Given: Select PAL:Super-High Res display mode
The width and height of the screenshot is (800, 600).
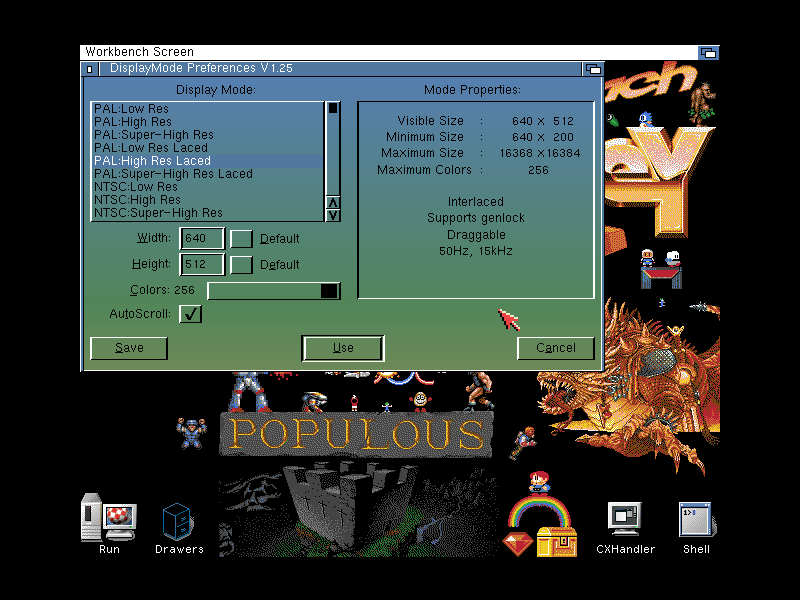Looking at the screenshot, I should tap(207, 135).
